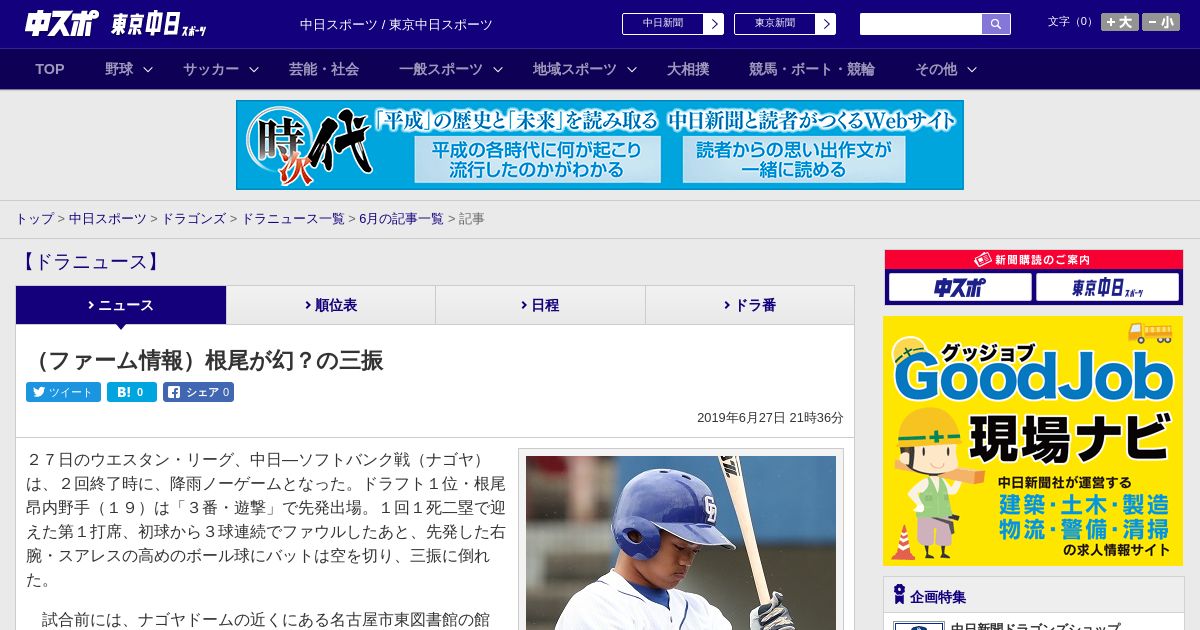Click the 中日スポーツ / 東京中日スポーツ header text
This screenshot has height=630, width=1200.
[x=396, y=24]
